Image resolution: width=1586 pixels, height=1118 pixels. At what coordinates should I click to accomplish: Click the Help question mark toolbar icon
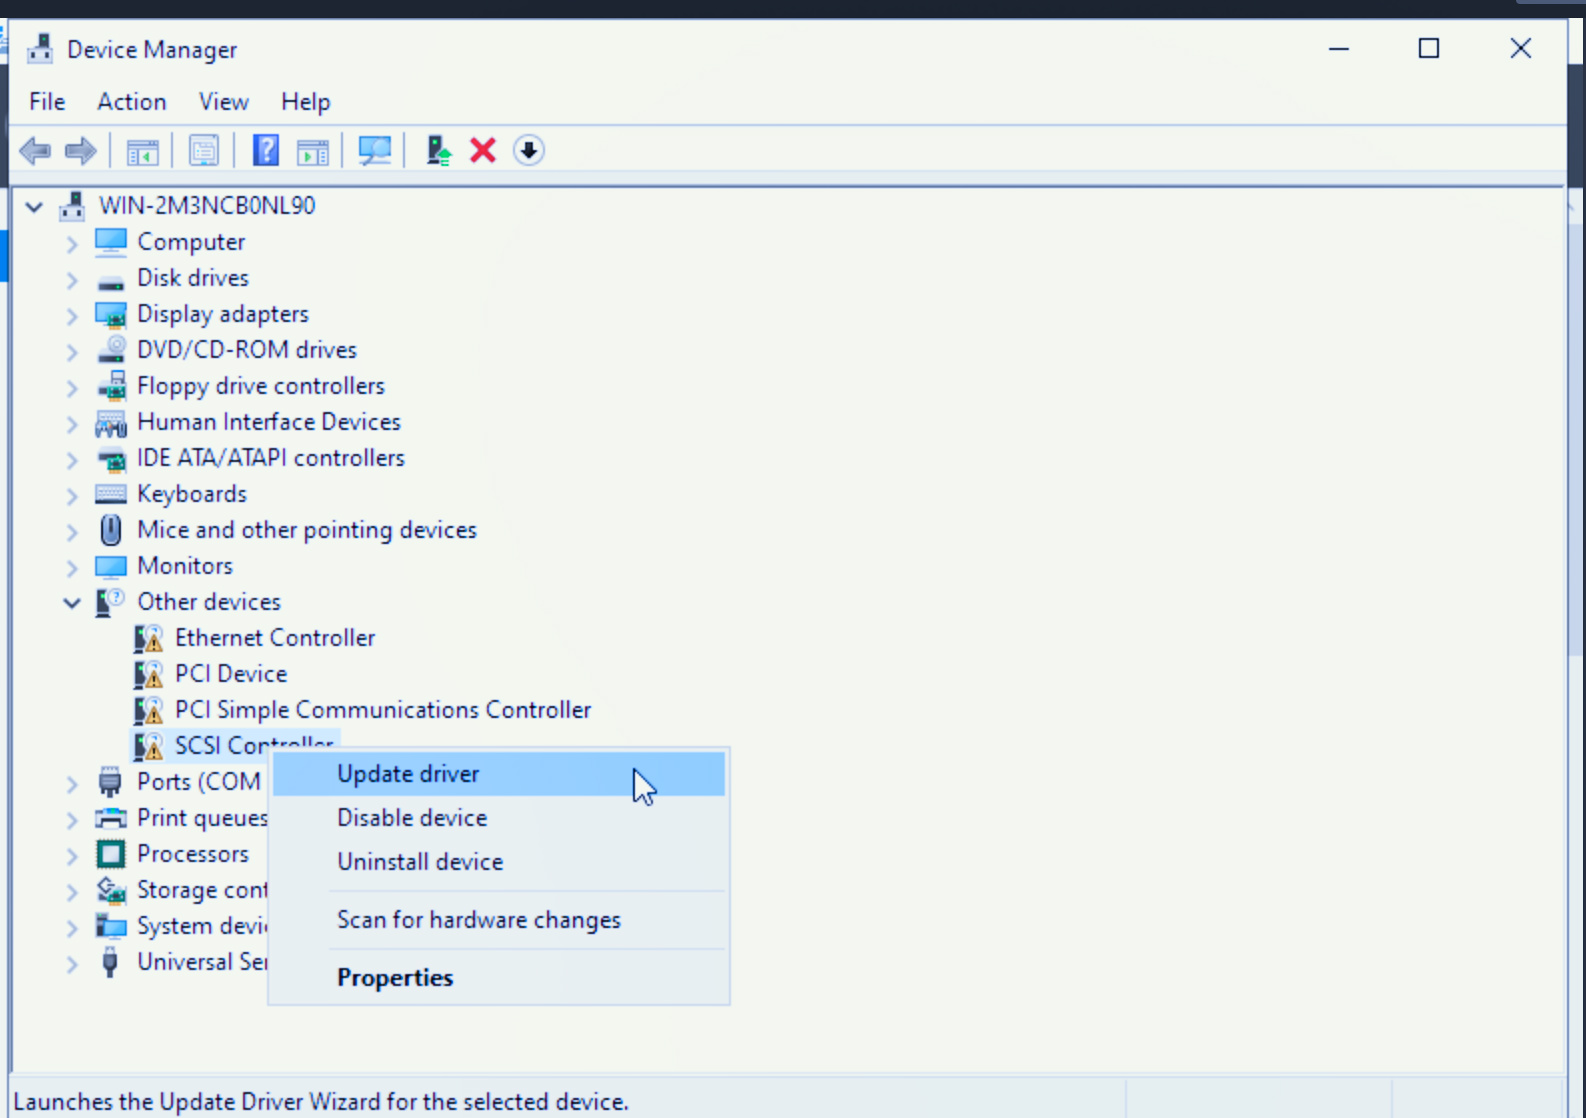[x=265, y=151]
